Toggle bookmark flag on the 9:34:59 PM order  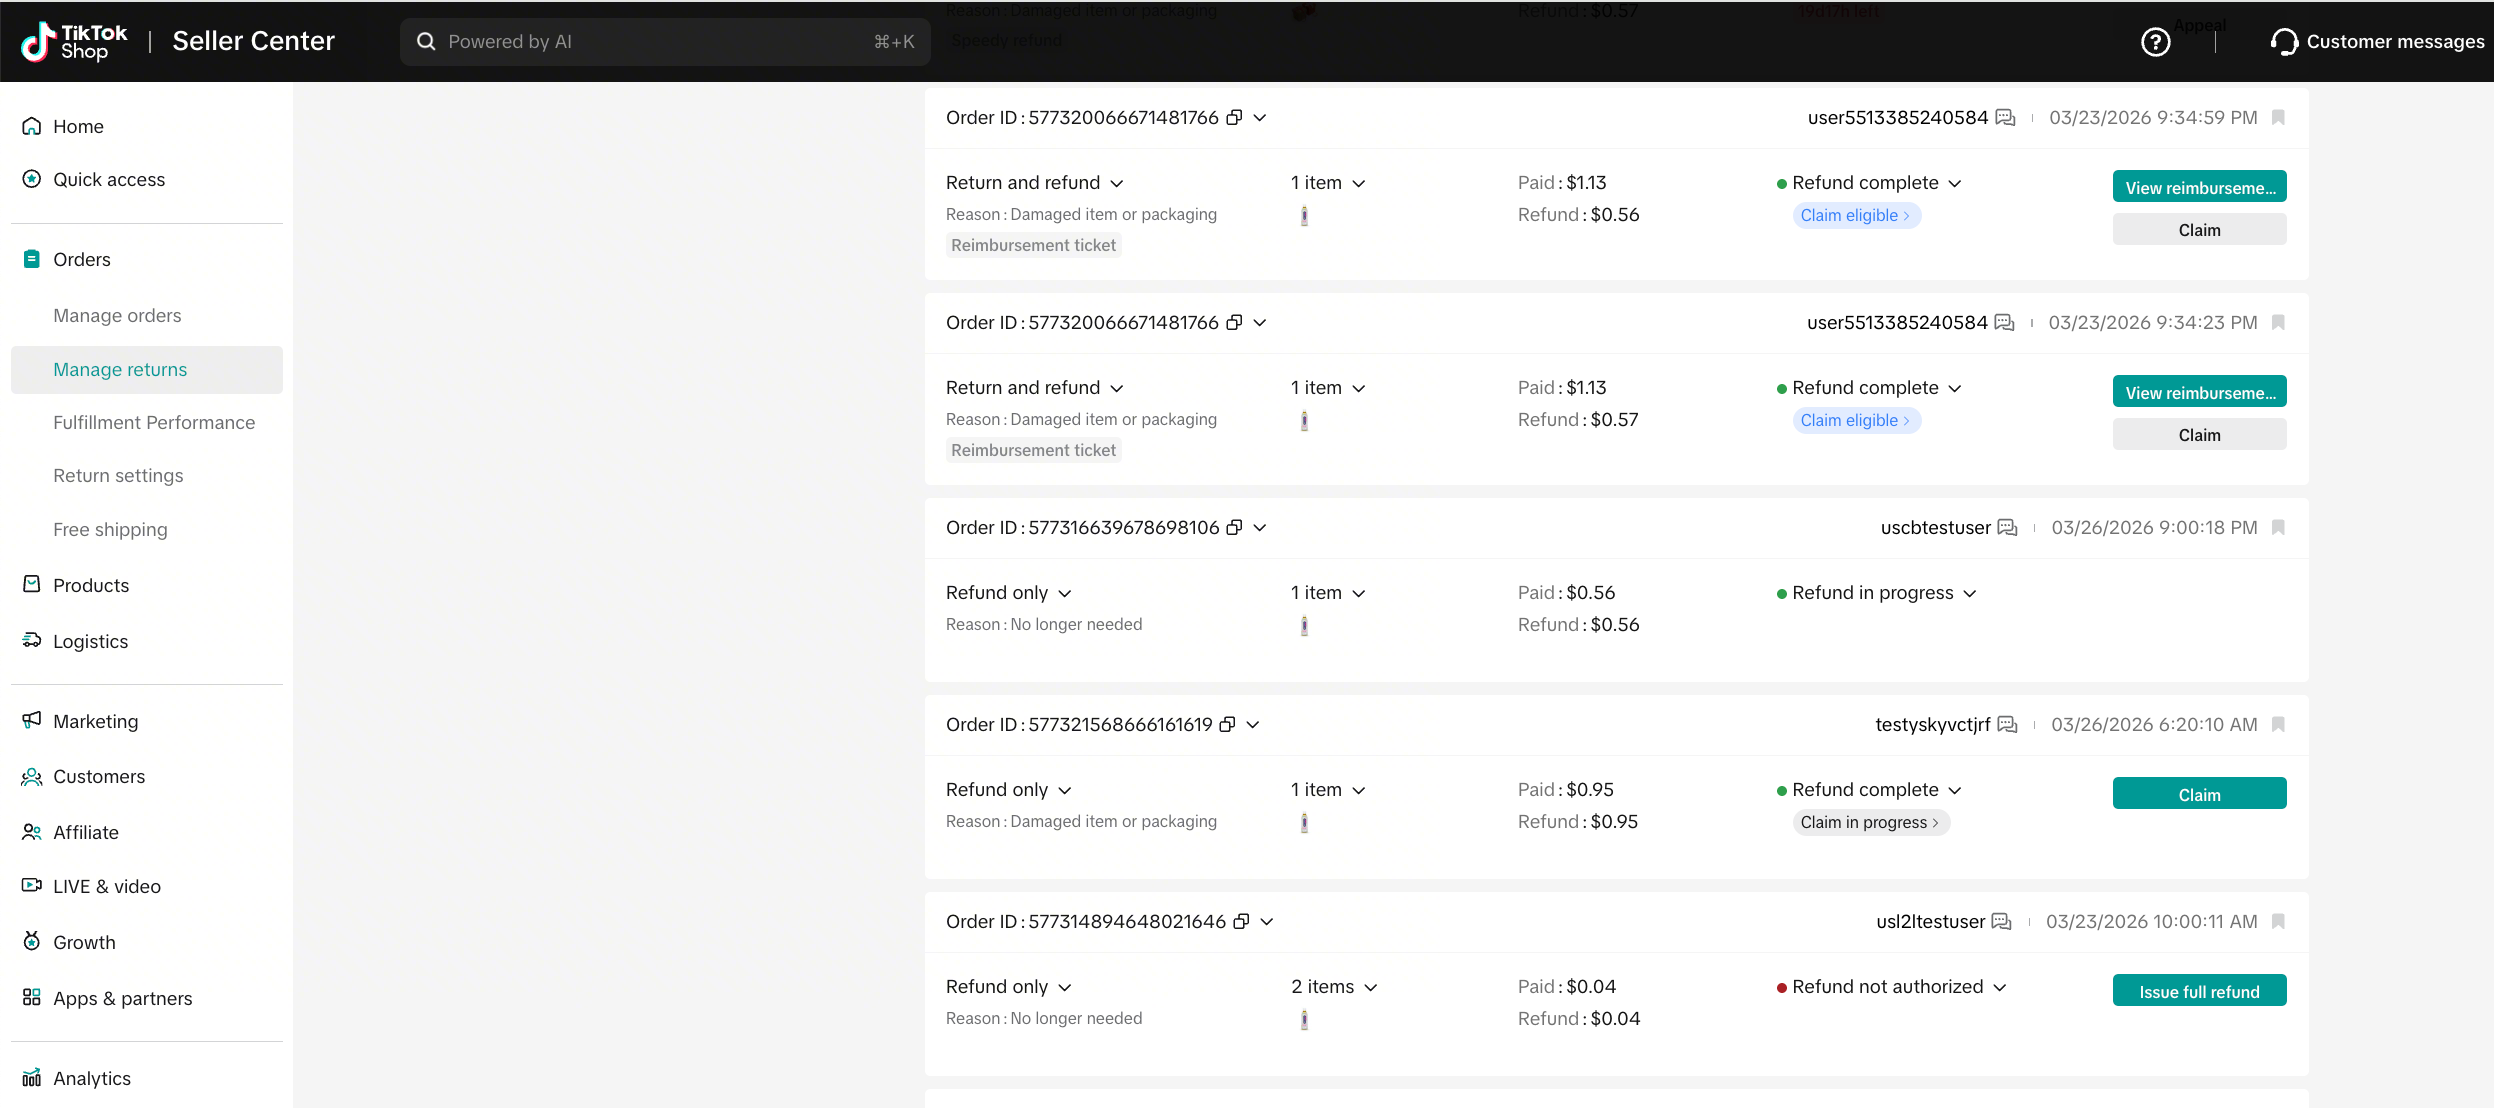pos(2278,117)
